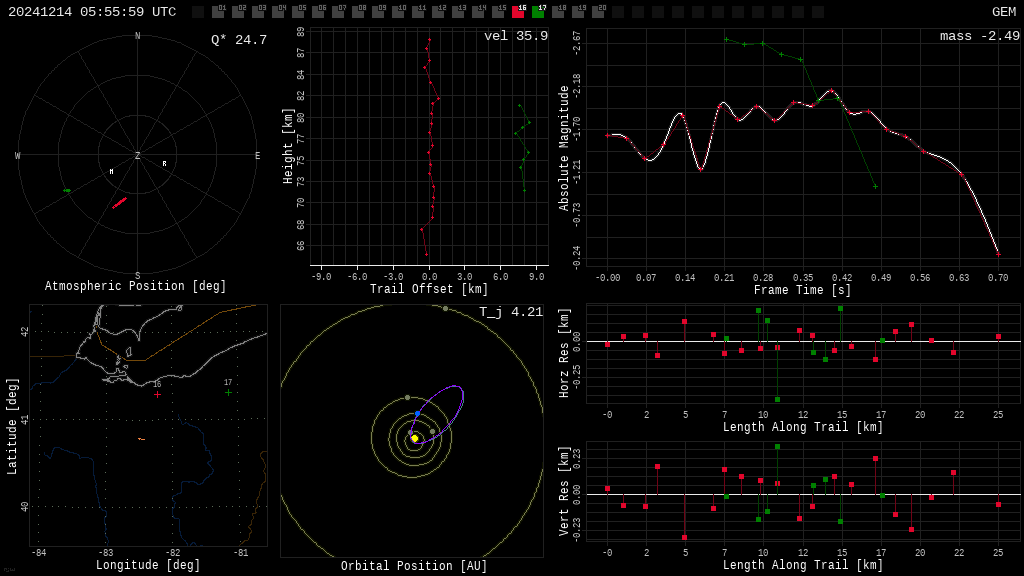Select station indicator 08
Image resolution: width=1024 pixels, height=576 pixels.
358,11
